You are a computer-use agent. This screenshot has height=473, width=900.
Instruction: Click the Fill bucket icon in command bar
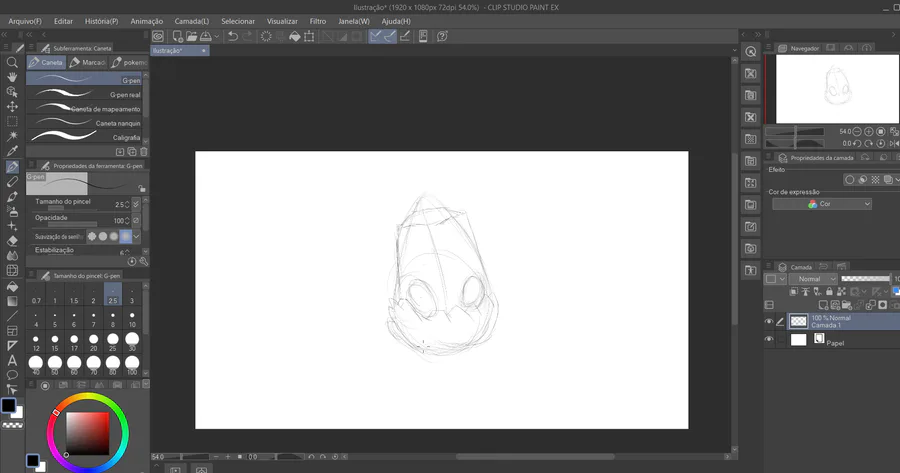click(x=294, y=36)
